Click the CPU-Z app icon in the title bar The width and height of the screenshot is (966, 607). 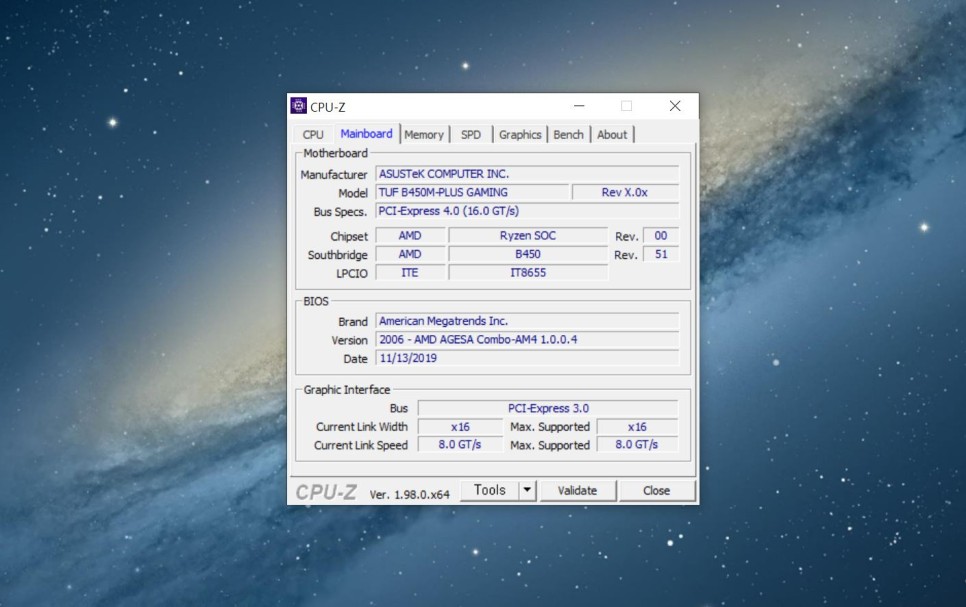click(x=299, y=106)
